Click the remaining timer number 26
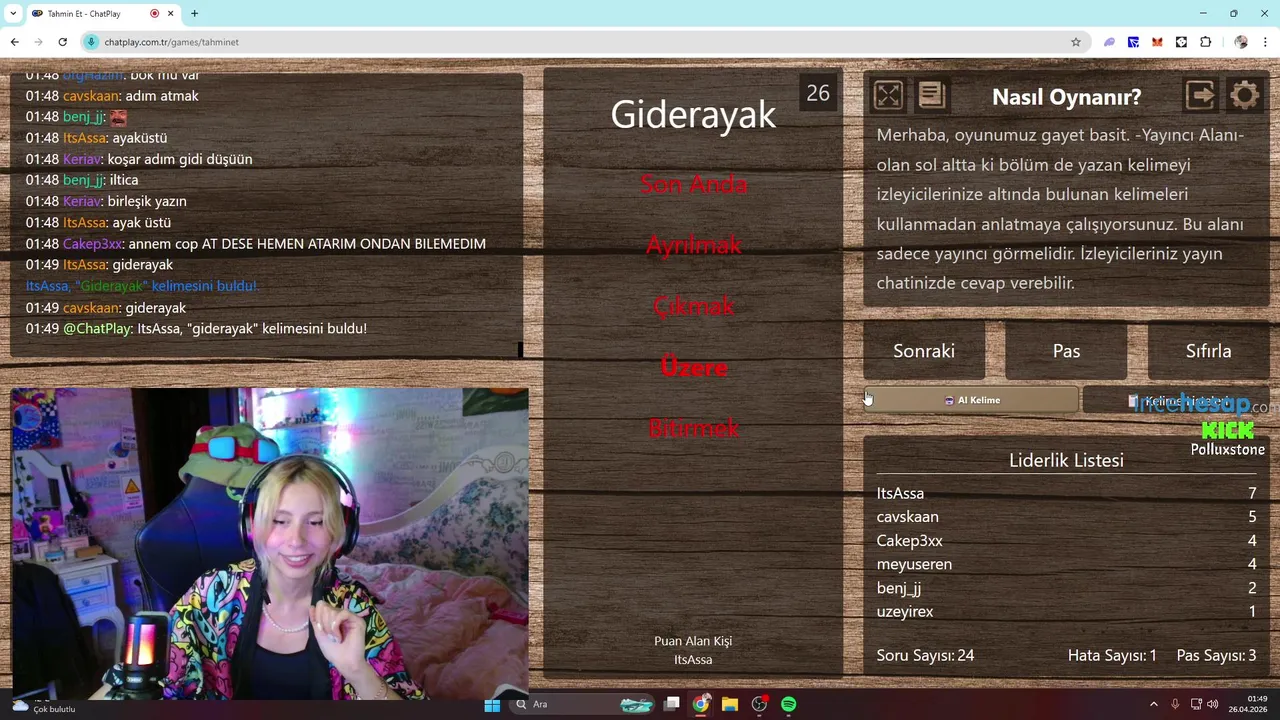1280x720 pixels. pyautogui.click(x=818, y=93)
